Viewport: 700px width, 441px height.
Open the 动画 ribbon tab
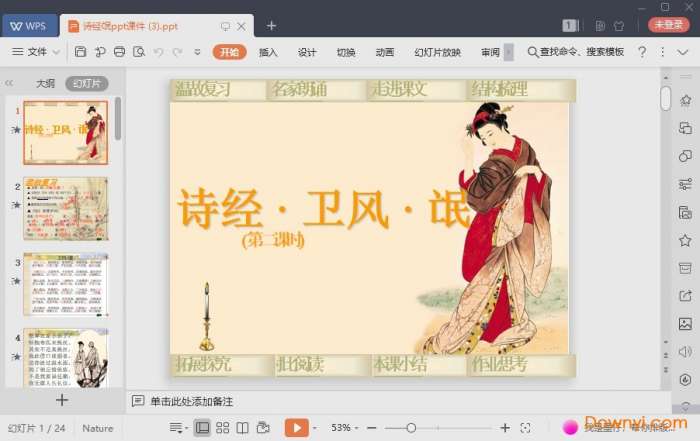pyautogui.click(x=384, y=52)
